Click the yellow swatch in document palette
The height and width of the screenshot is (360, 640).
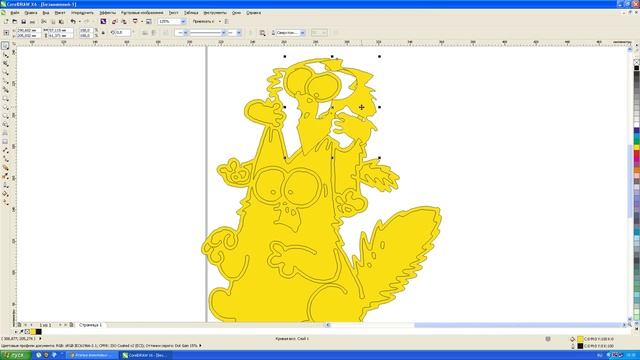click(33, 332)
